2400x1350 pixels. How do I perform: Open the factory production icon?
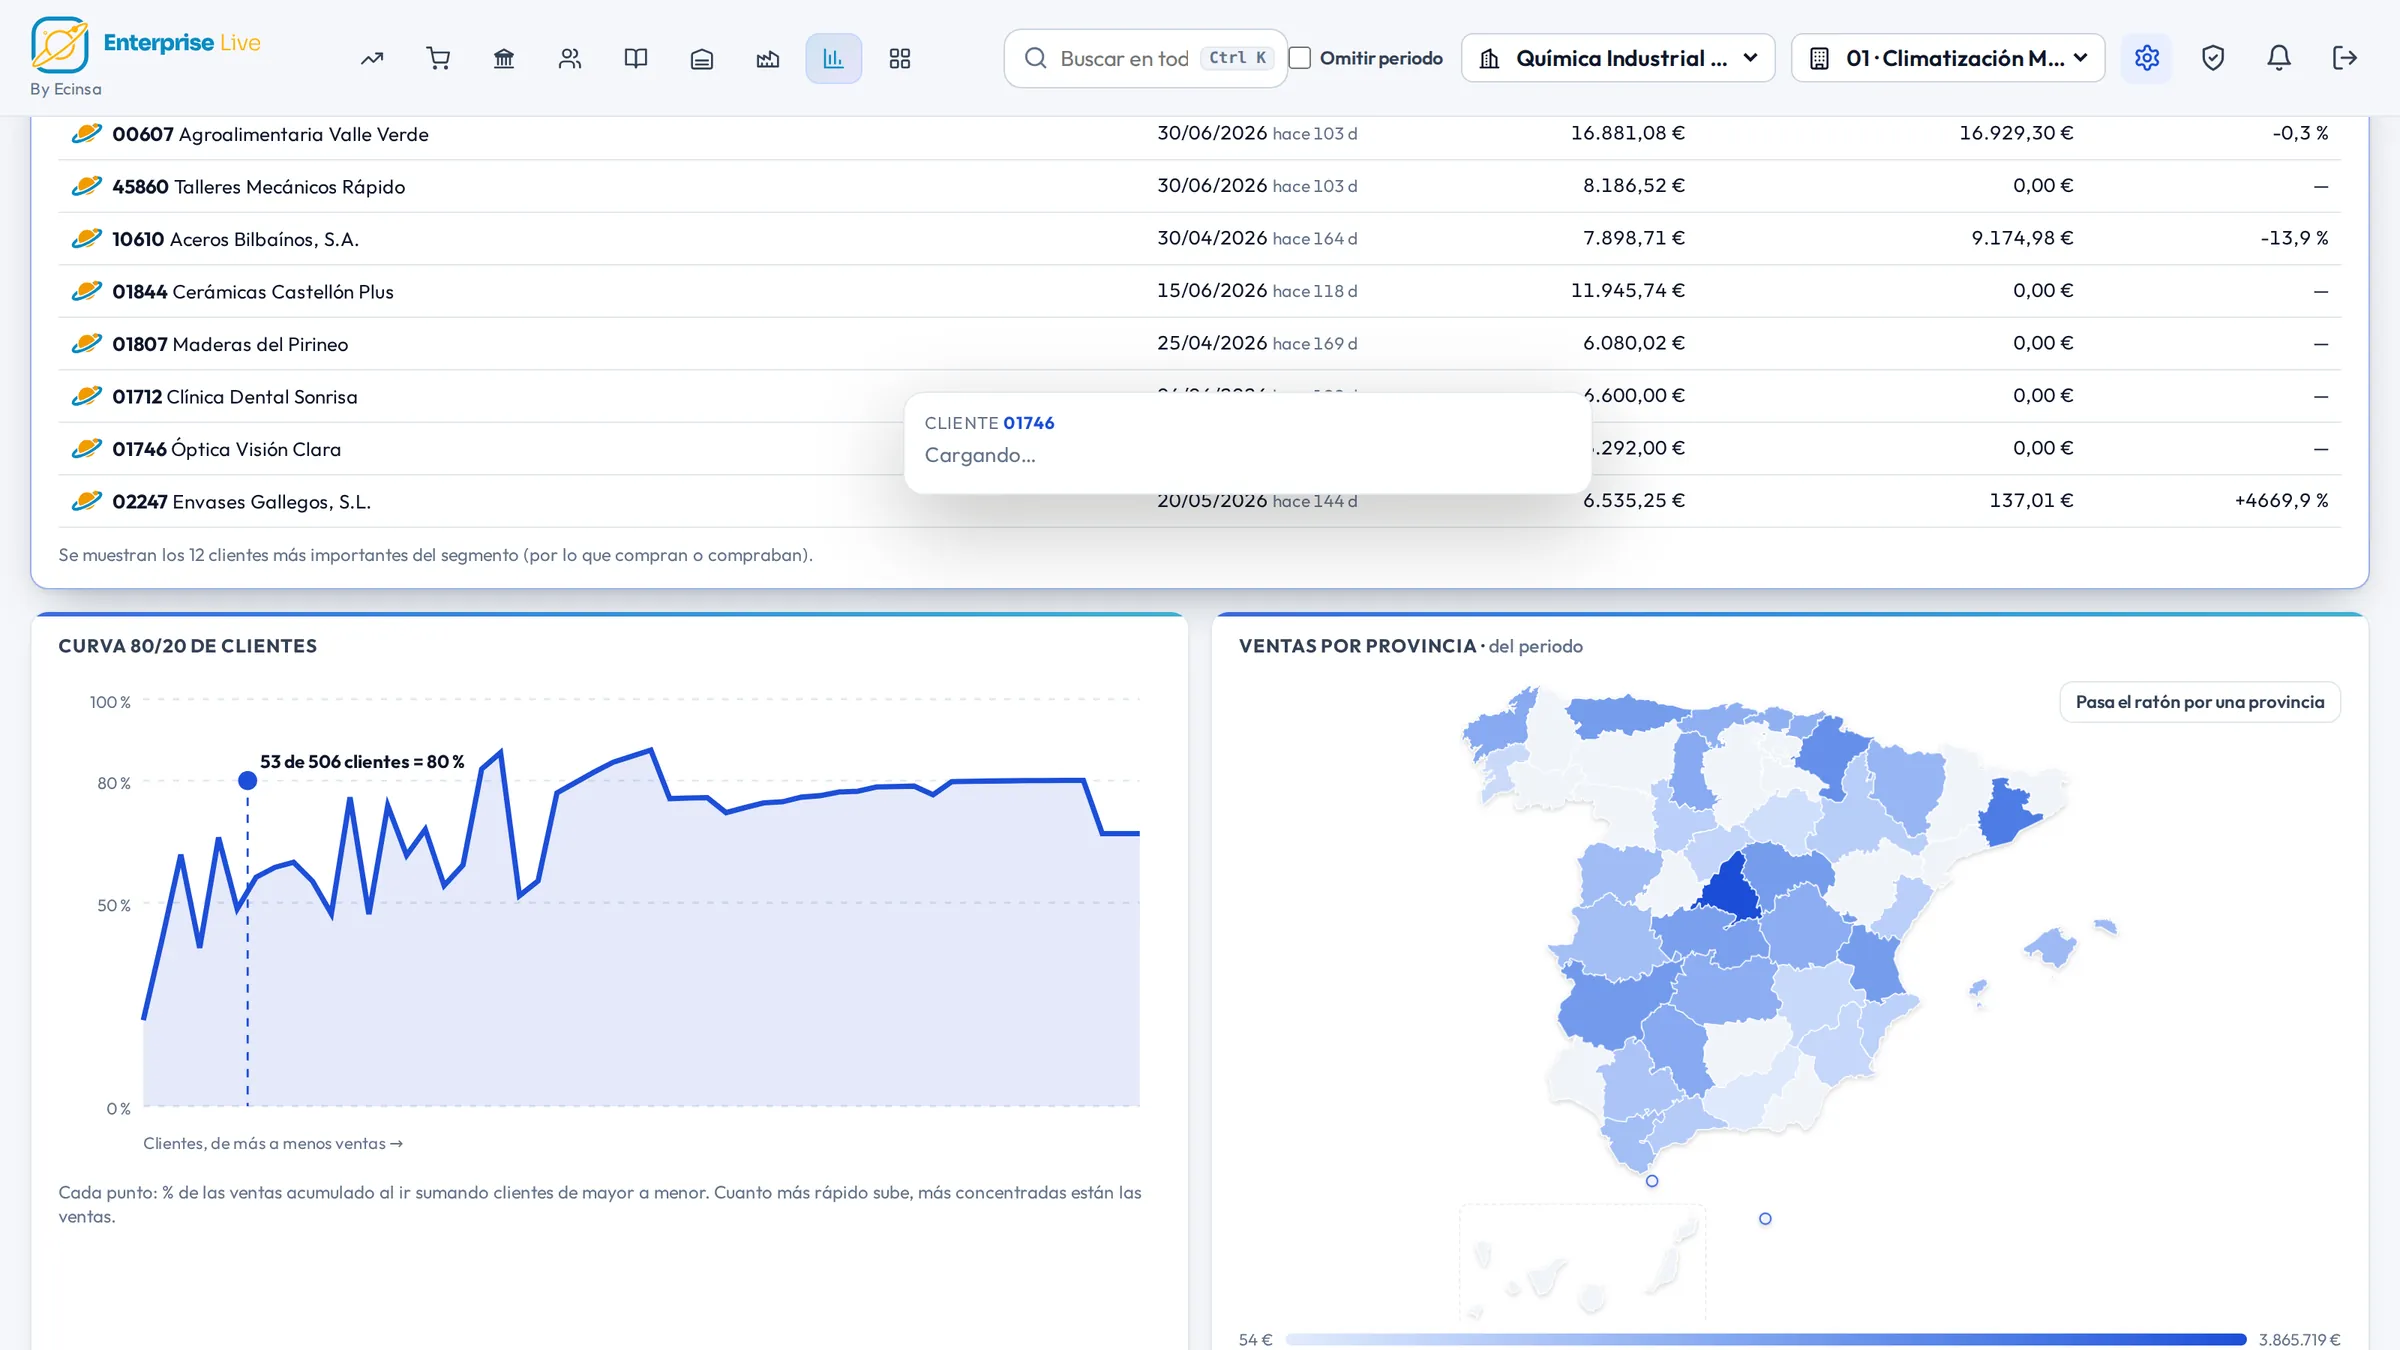pos(768,59)
